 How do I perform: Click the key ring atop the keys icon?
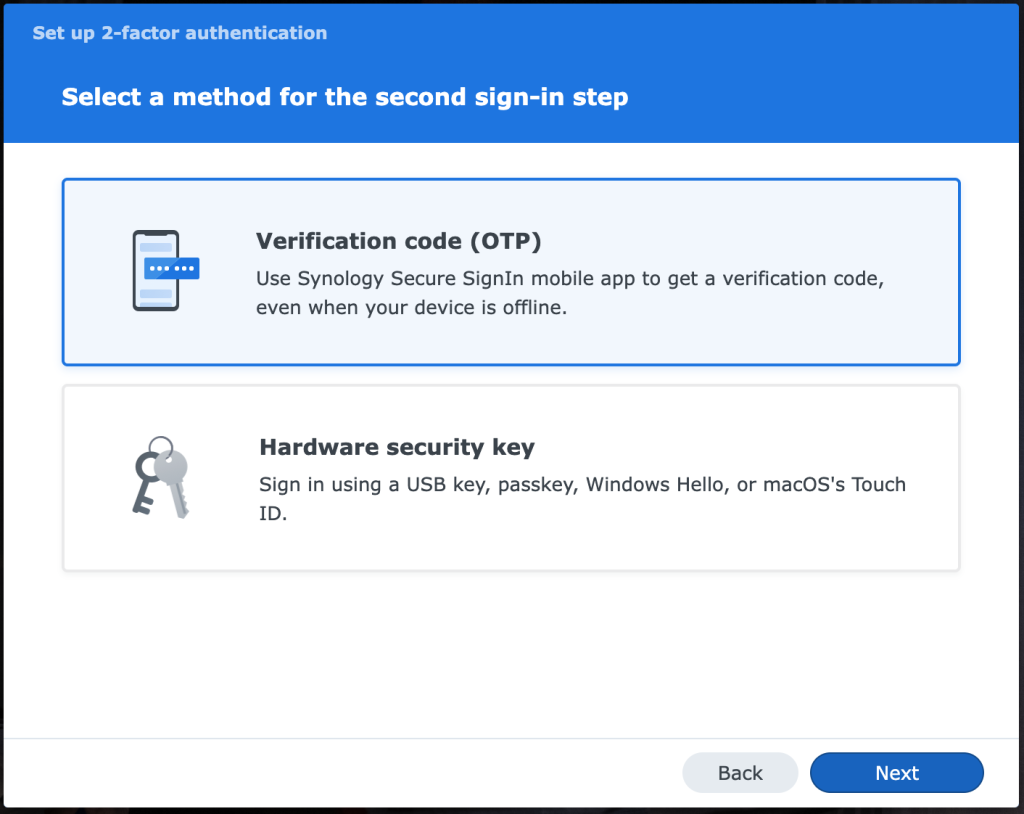pos(161,448)
